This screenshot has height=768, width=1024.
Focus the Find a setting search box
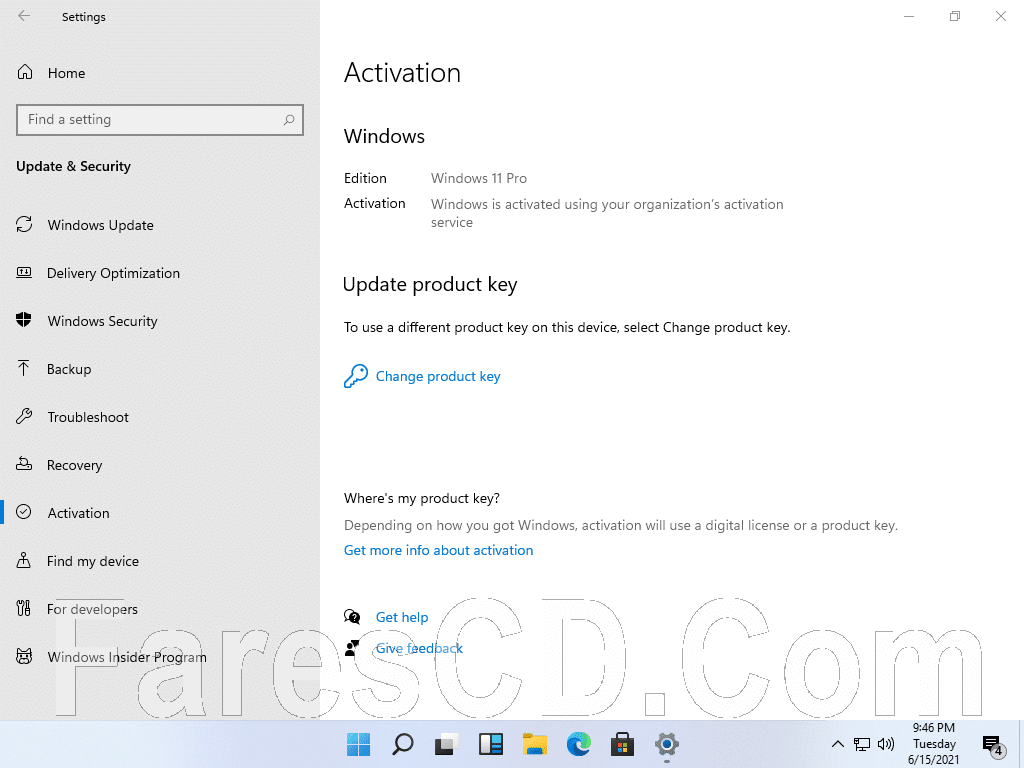[x=160, y=120]
